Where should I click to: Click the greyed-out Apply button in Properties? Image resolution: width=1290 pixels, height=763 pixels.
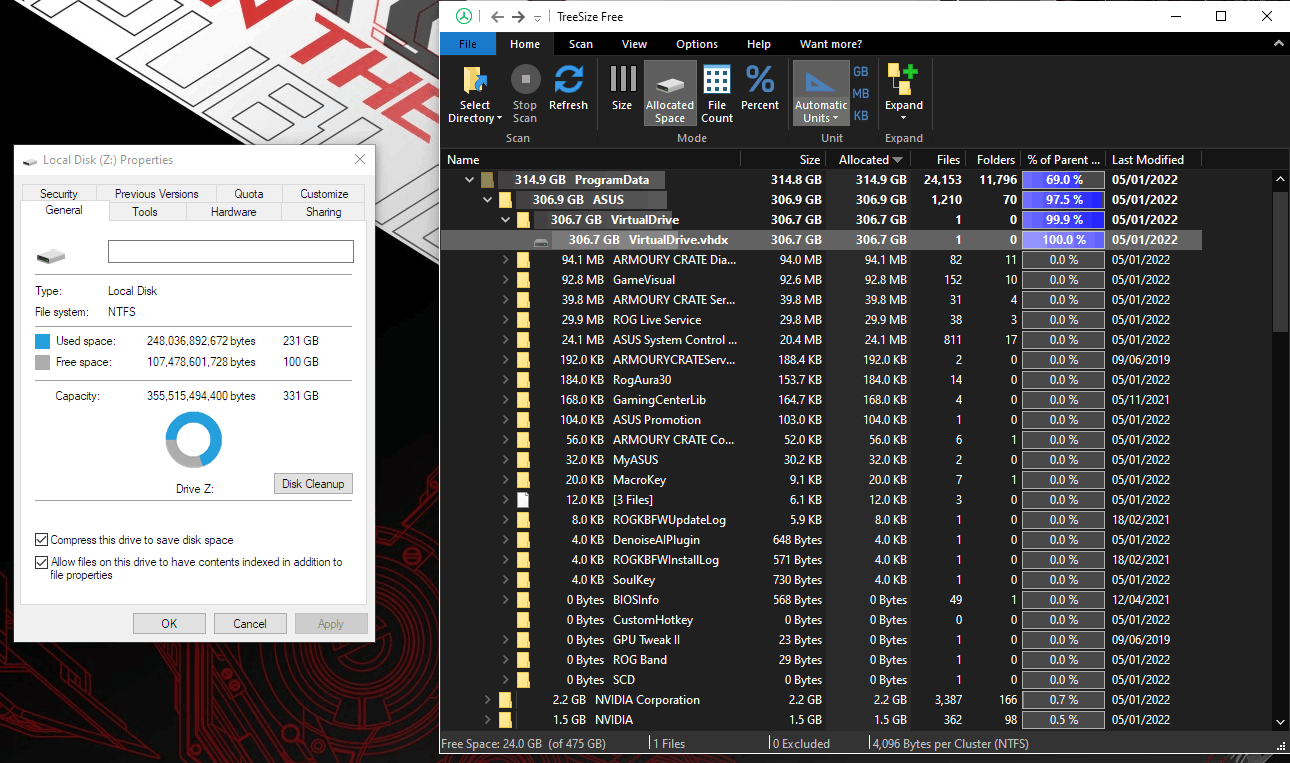(x=331, y=623)
